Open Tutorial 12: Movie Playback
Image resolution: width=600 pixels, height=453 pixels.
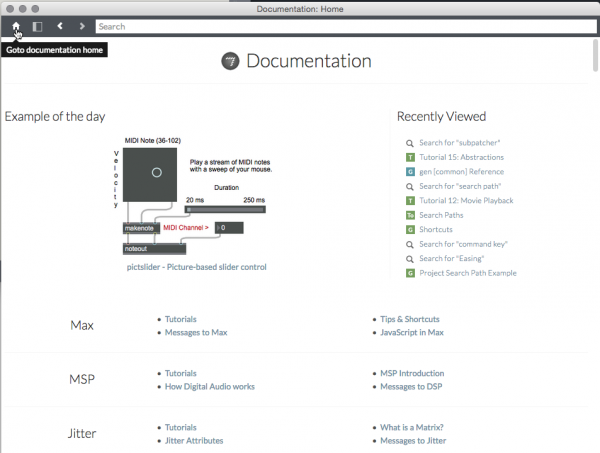(x=466, y=200)
